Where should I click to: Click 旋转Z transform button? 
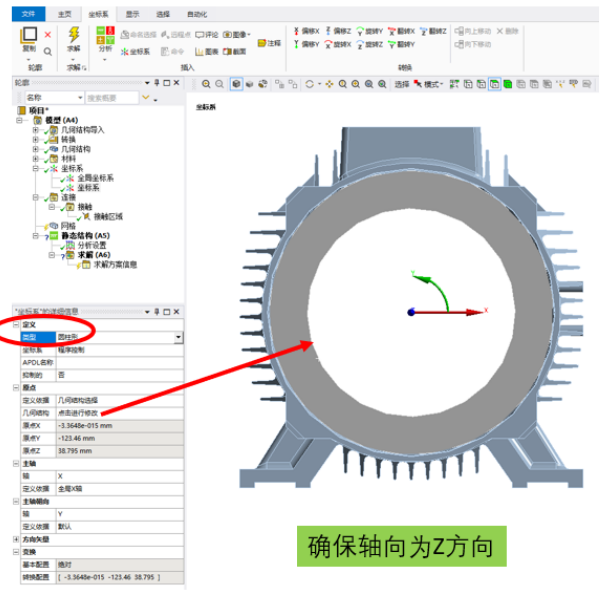(x=370, y=44)
